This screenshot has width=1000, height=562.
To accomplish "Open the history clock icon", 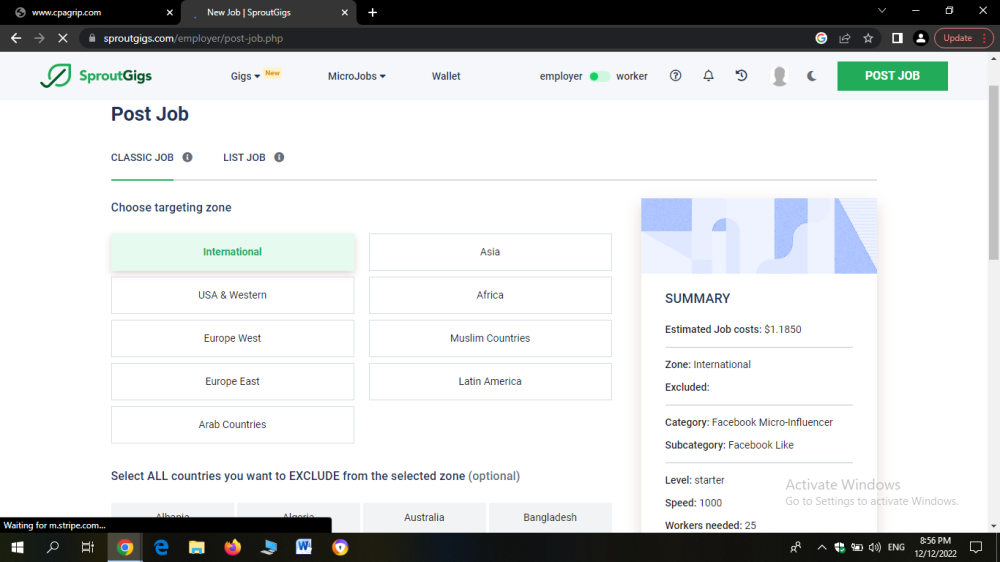I will (x=741, y=76).
